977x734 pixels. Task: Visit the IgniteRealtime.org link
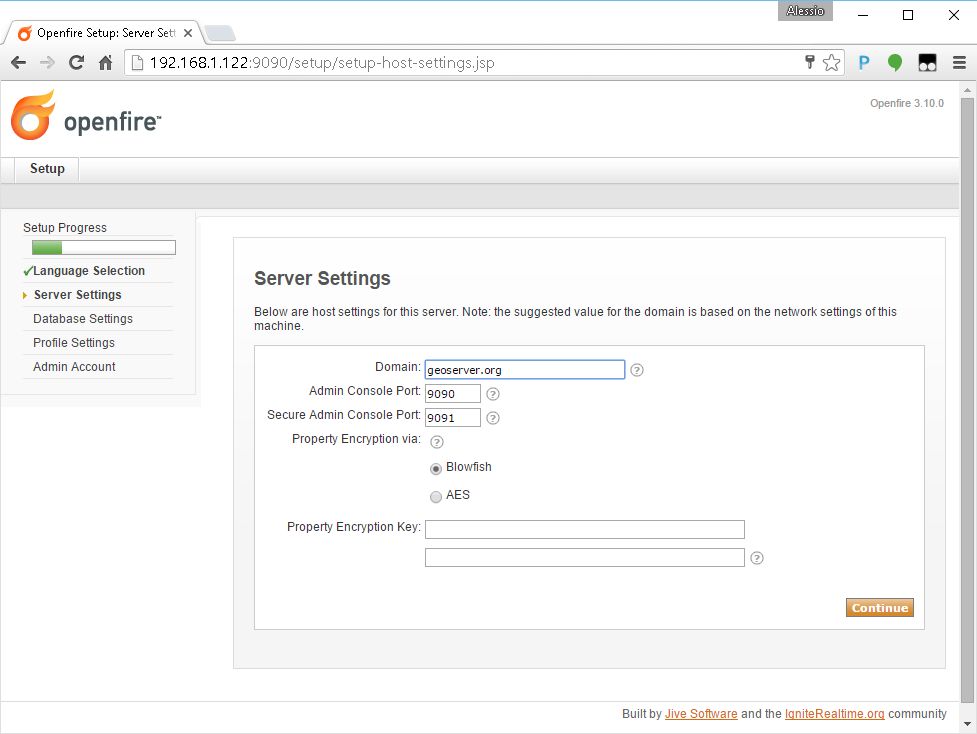pos(834,714)
